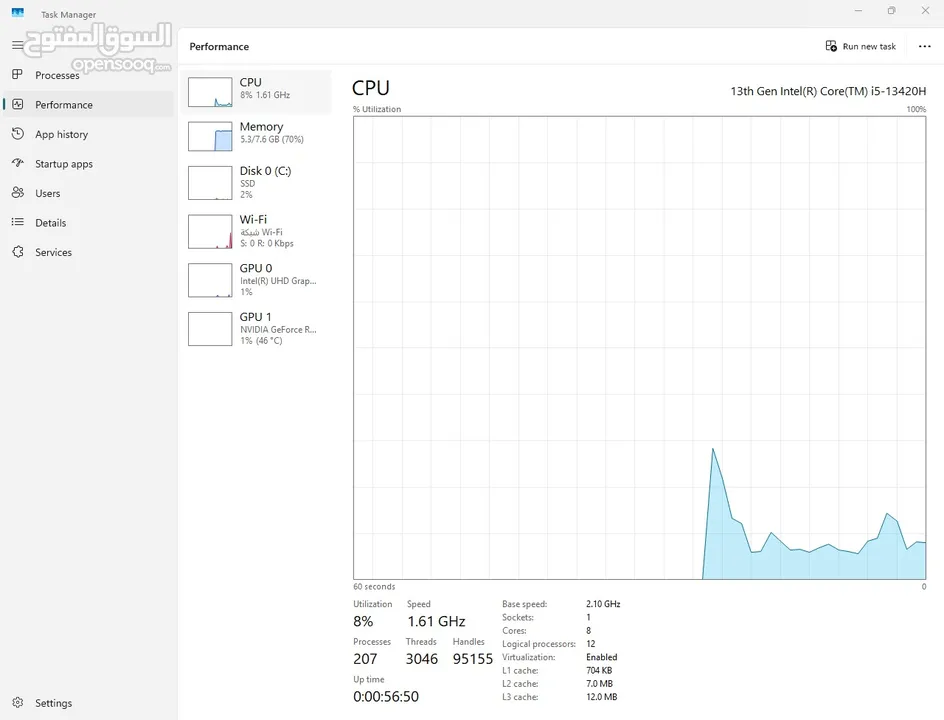Click the Task Manager title bar icon
The height and width of the screenshot is (720, 944).
pos(17,13)
